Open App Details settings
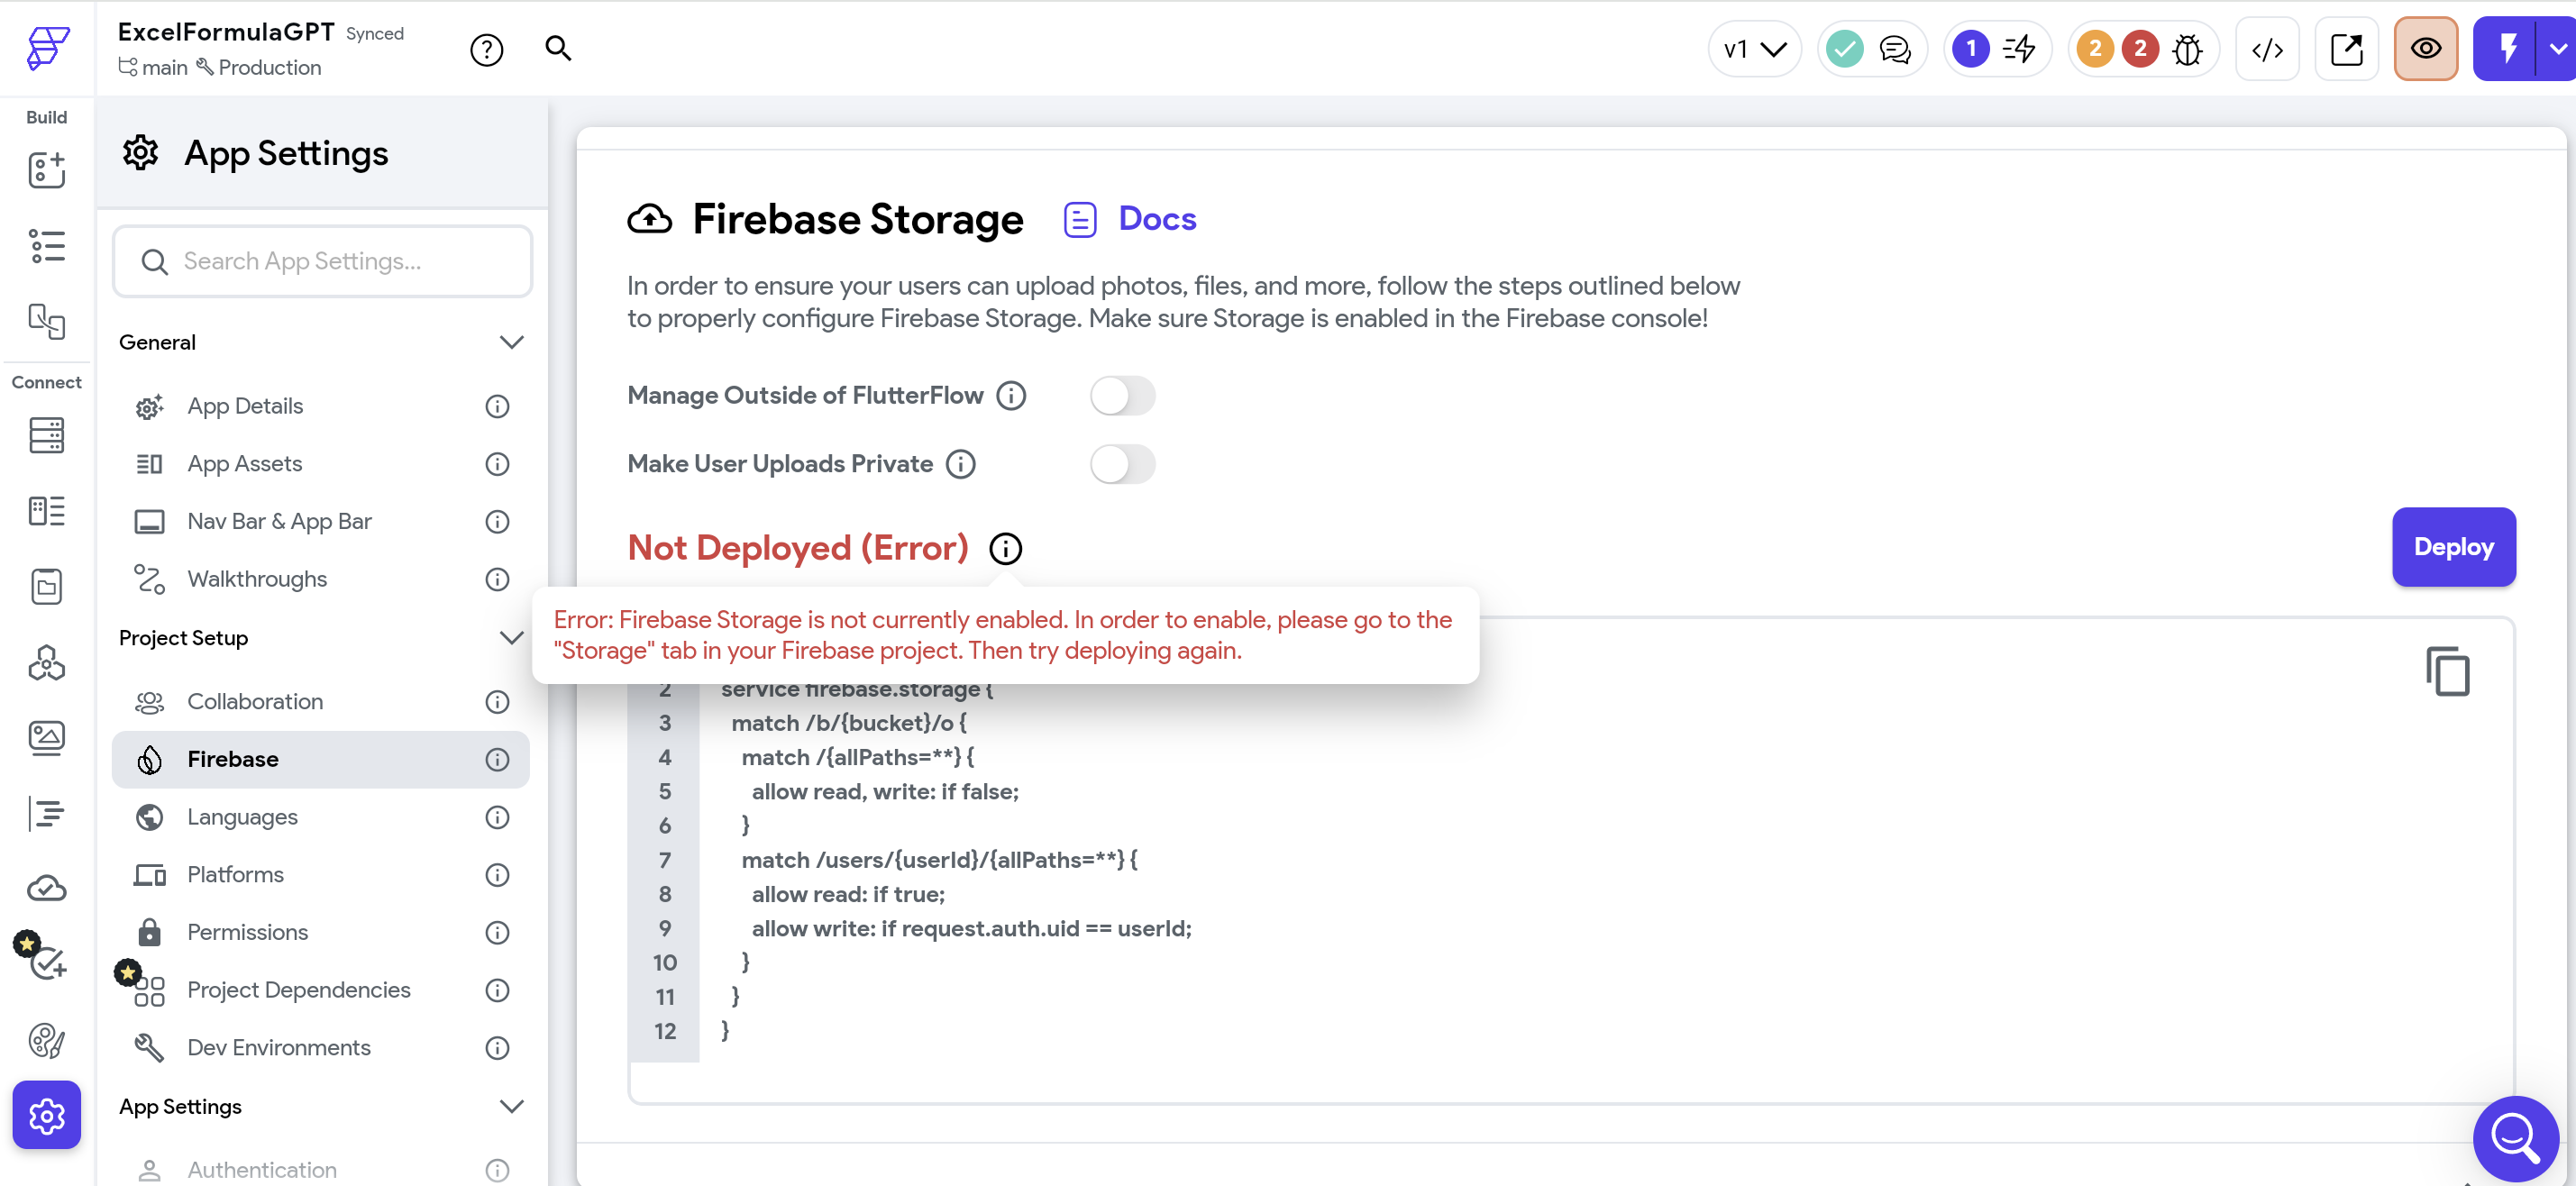 [x=320, y=407]
